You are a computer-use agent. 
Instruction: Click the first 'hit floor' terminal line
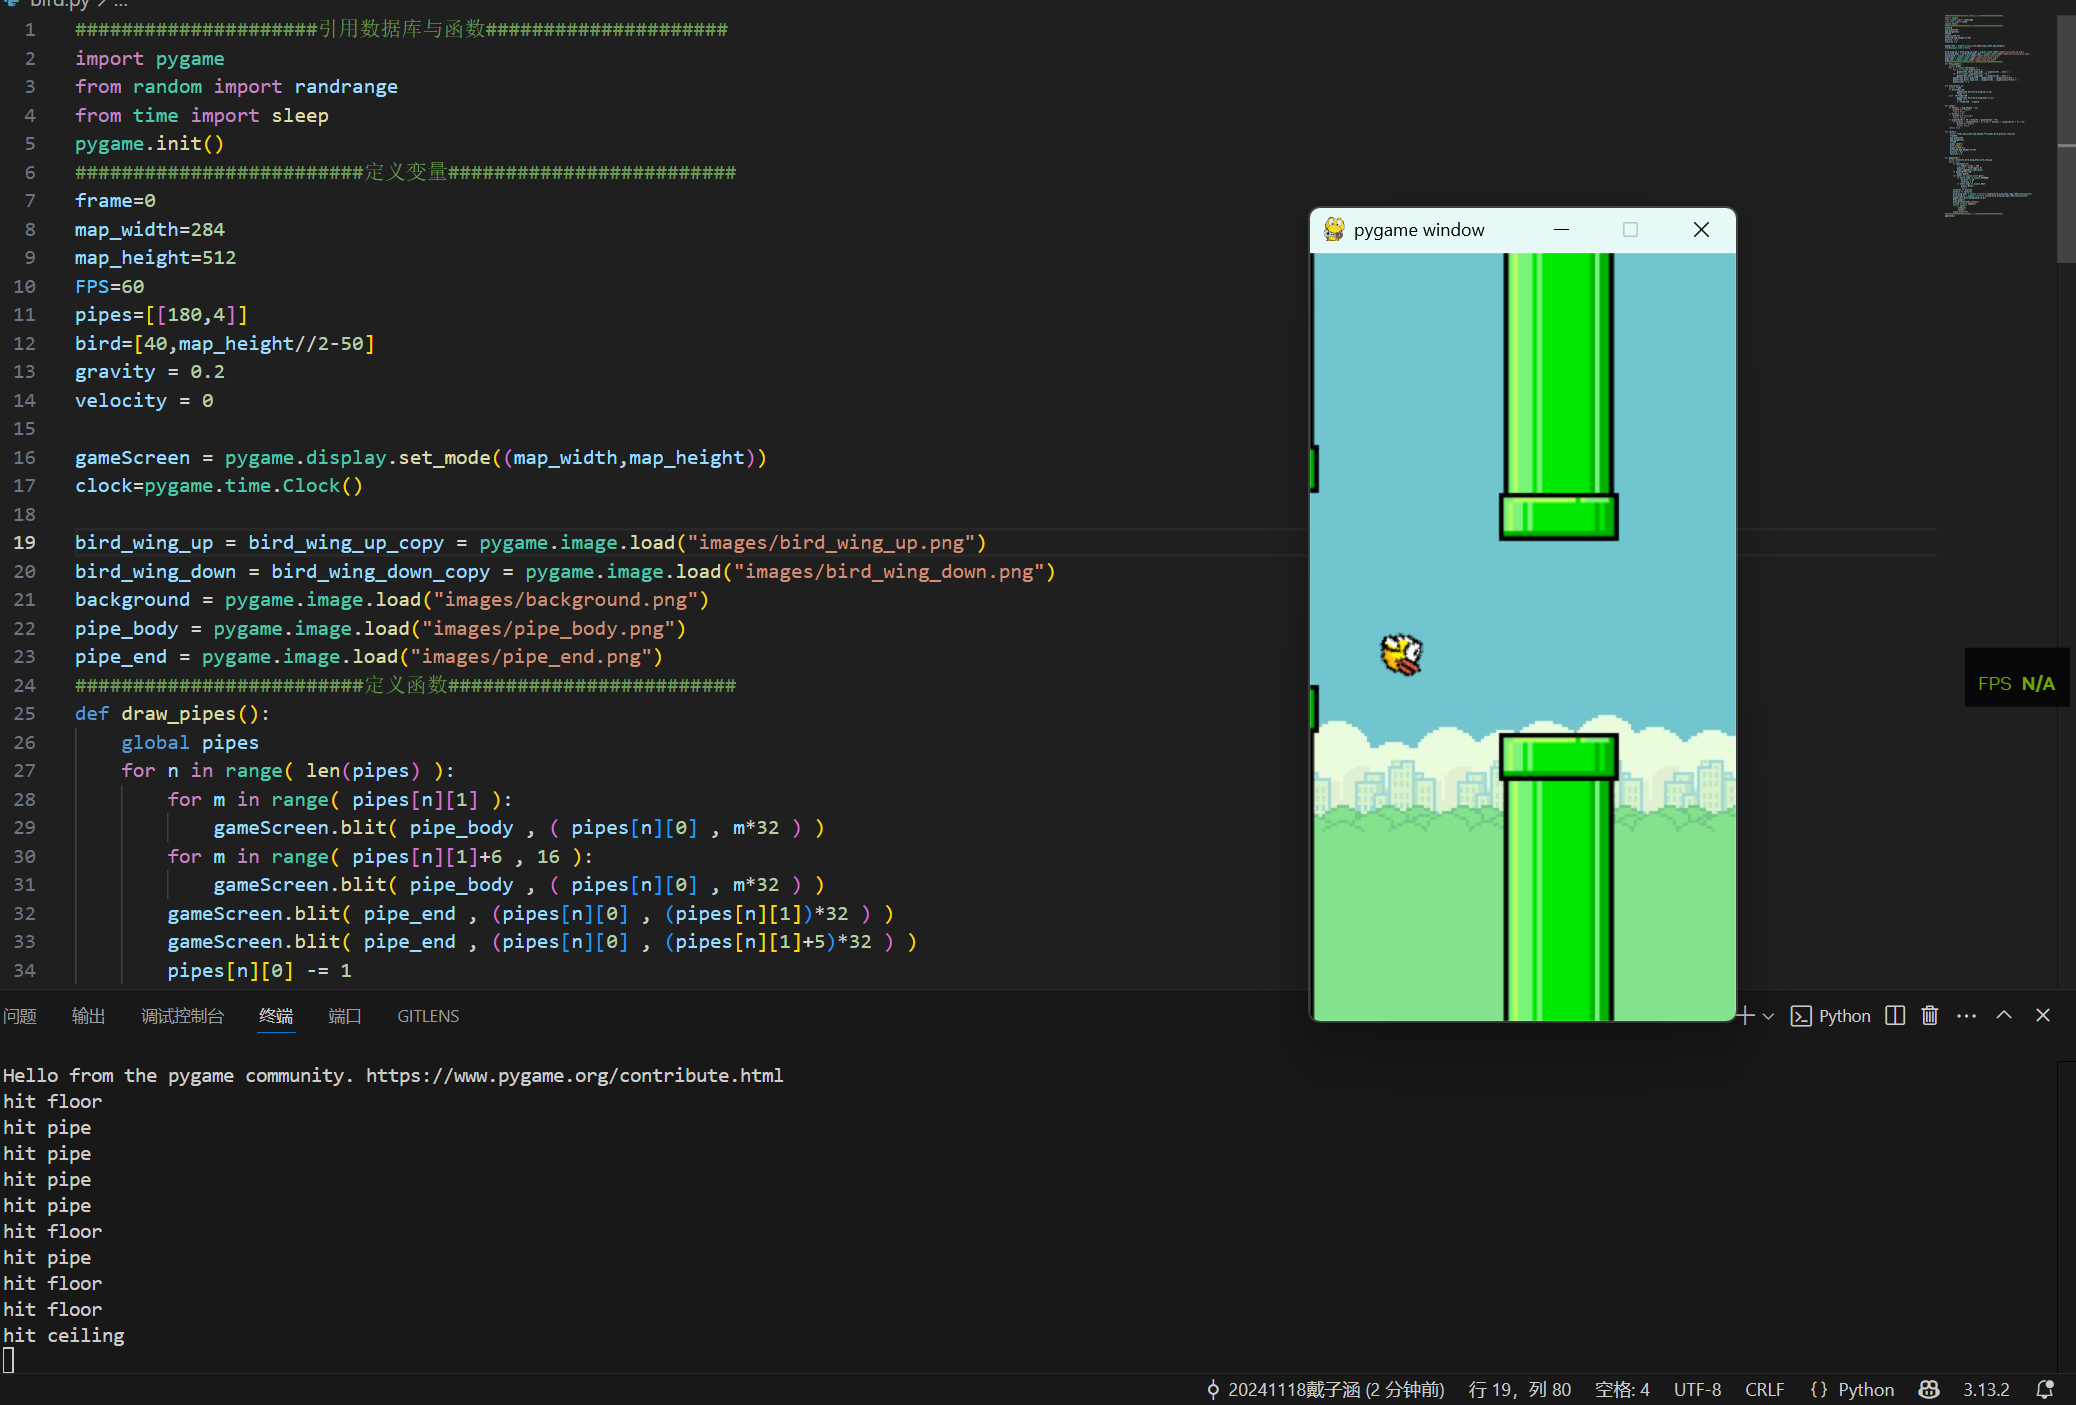tap(52, 1101)
